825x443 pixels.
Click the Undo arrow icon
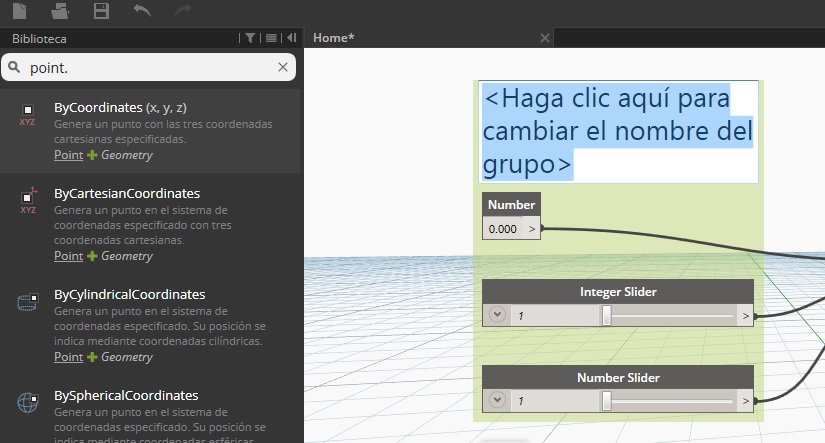click(x=142, y=11)
